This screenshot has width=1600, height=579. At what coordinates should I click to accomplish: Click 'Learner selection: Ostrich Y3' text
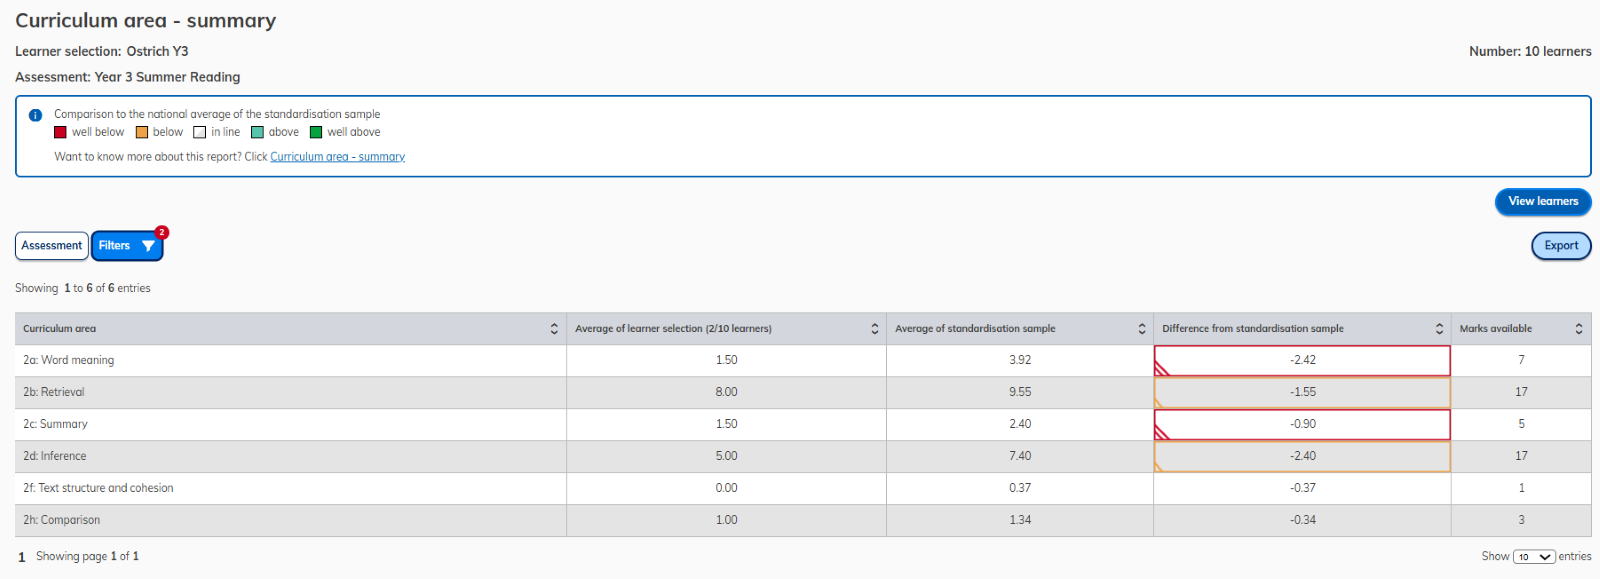click(x=102, y=51)
